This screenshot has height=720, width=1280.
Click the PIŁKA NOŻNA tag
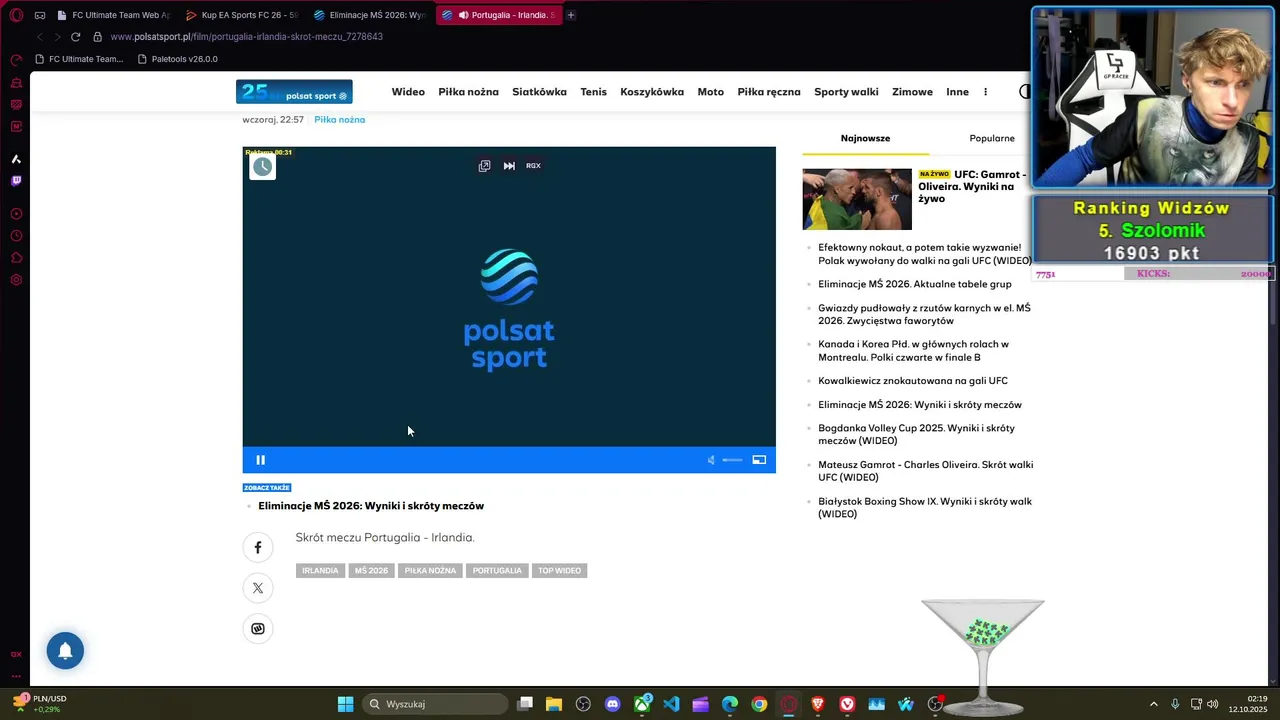click(x=430, y=571)
